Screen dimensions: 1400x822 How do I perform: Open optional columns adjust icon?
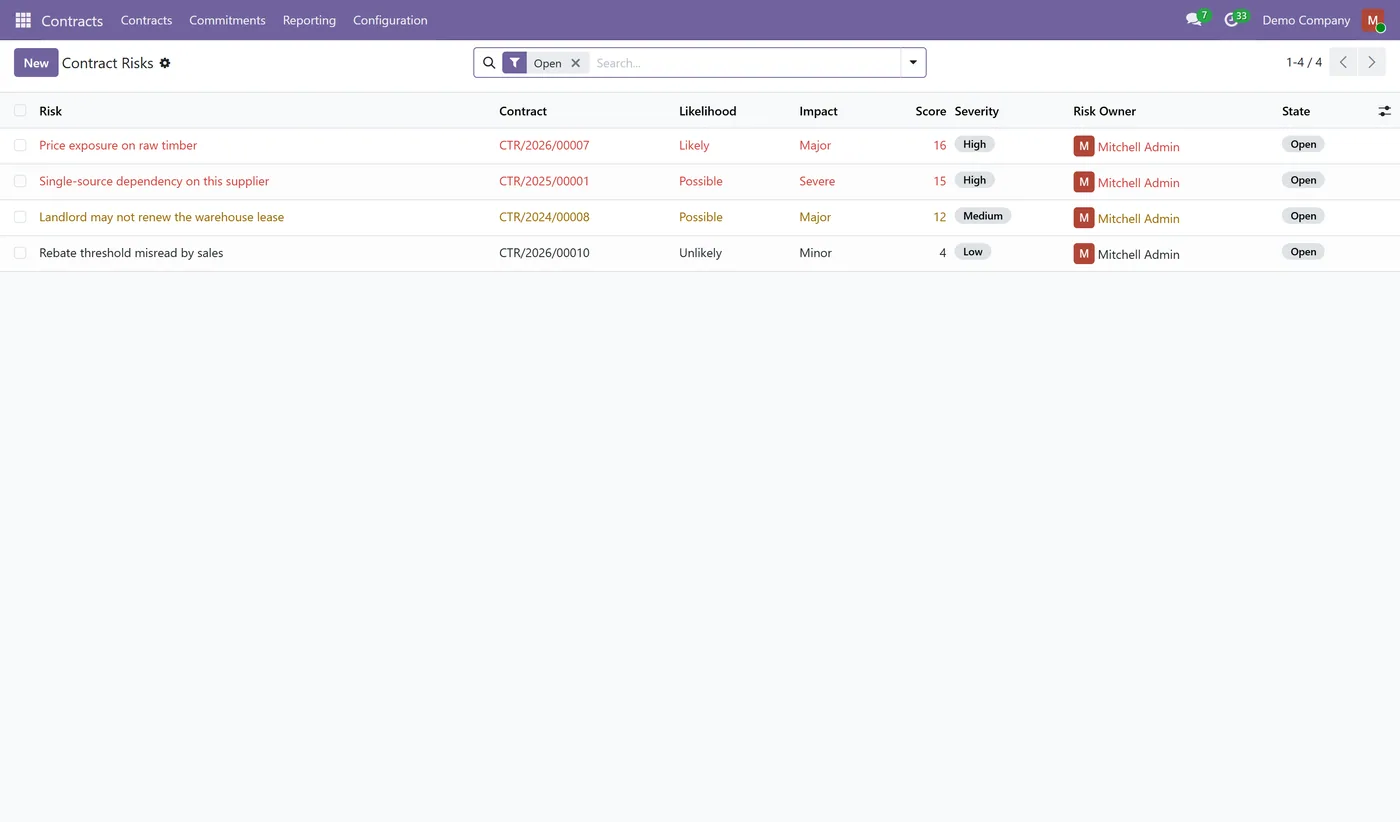[x=1385, y=111]
